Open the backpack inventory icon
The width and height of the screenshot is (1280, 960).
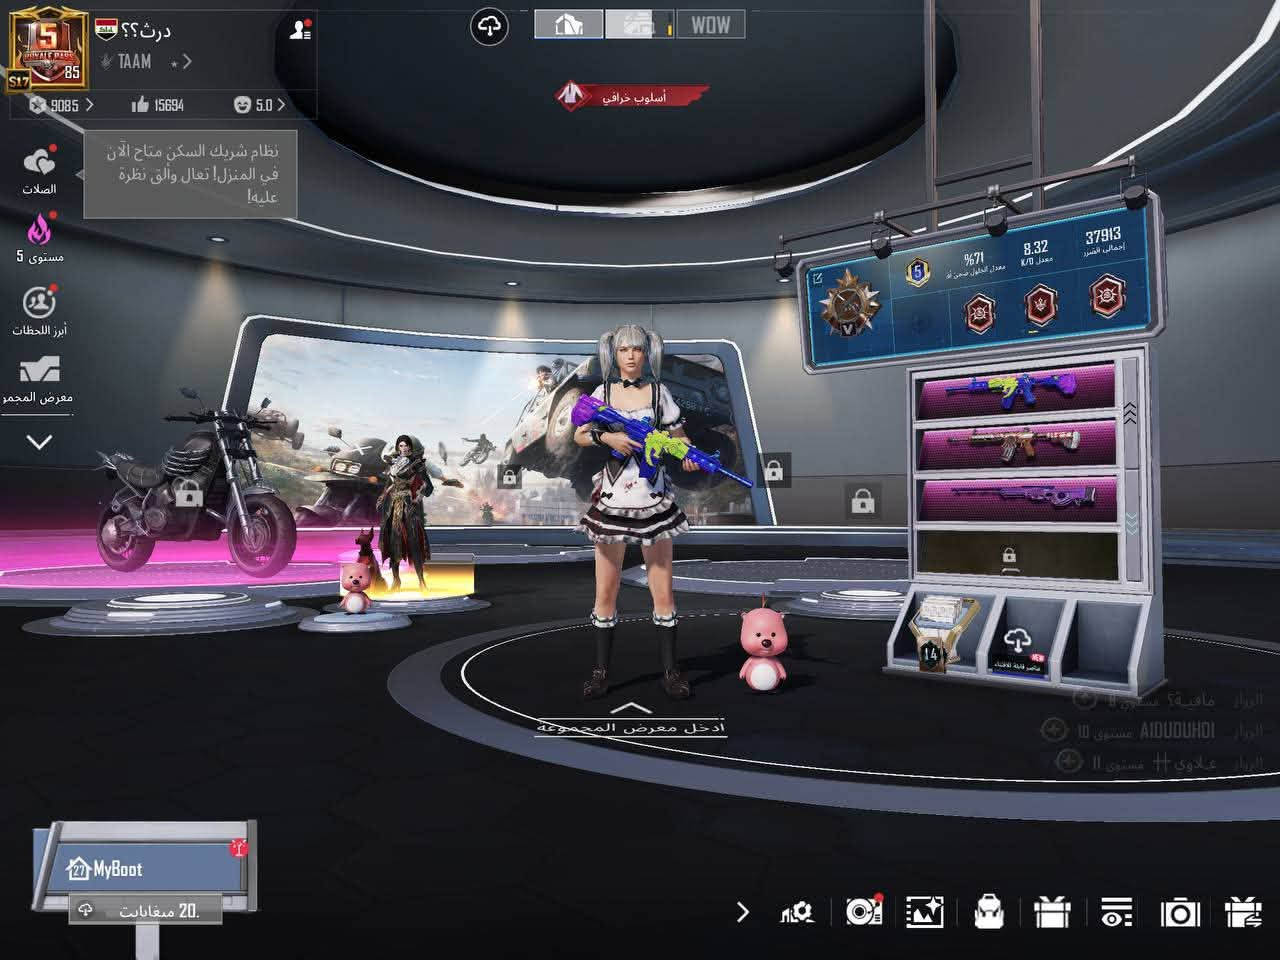click(988, 911)
